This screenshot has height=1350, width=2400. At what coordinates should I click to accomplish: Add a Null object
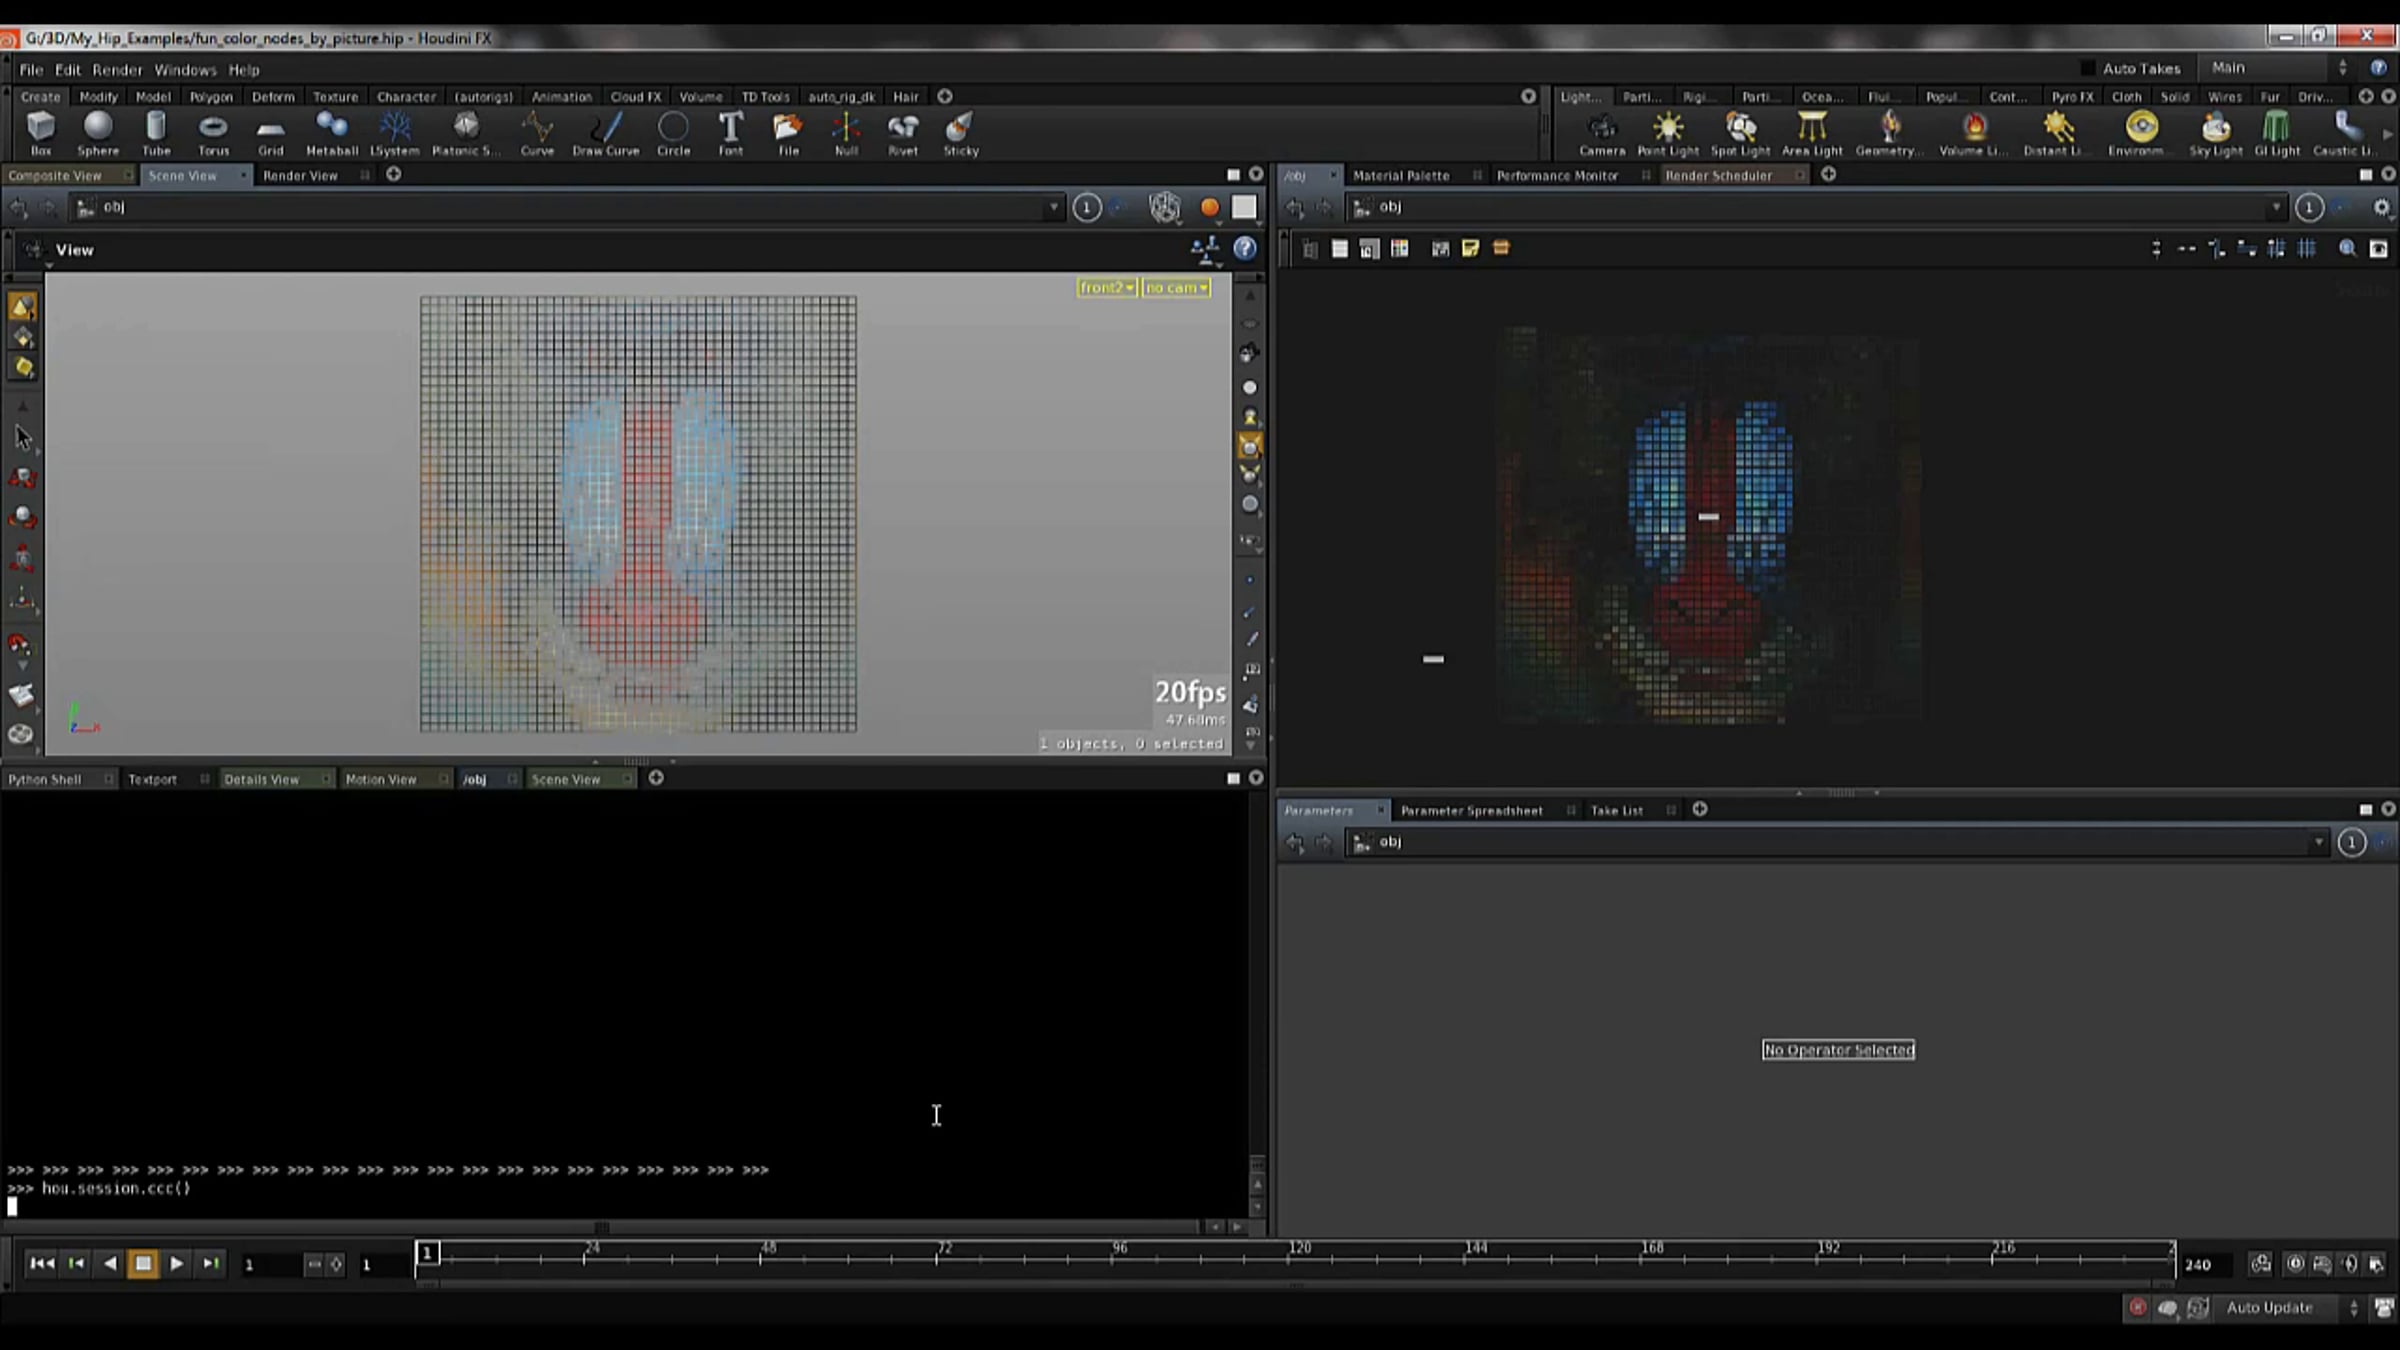pos(846,133)
